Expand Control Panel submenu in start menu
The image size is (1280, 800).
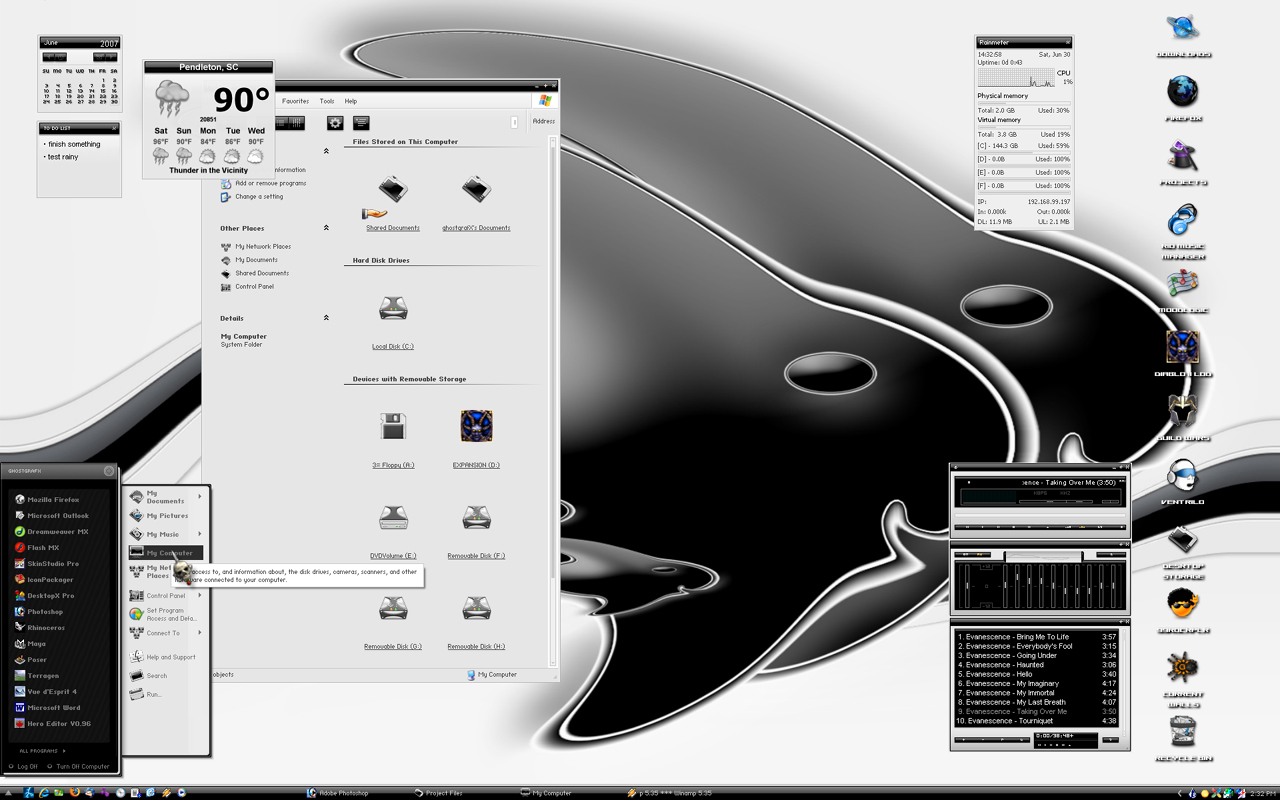click(200, 595)
